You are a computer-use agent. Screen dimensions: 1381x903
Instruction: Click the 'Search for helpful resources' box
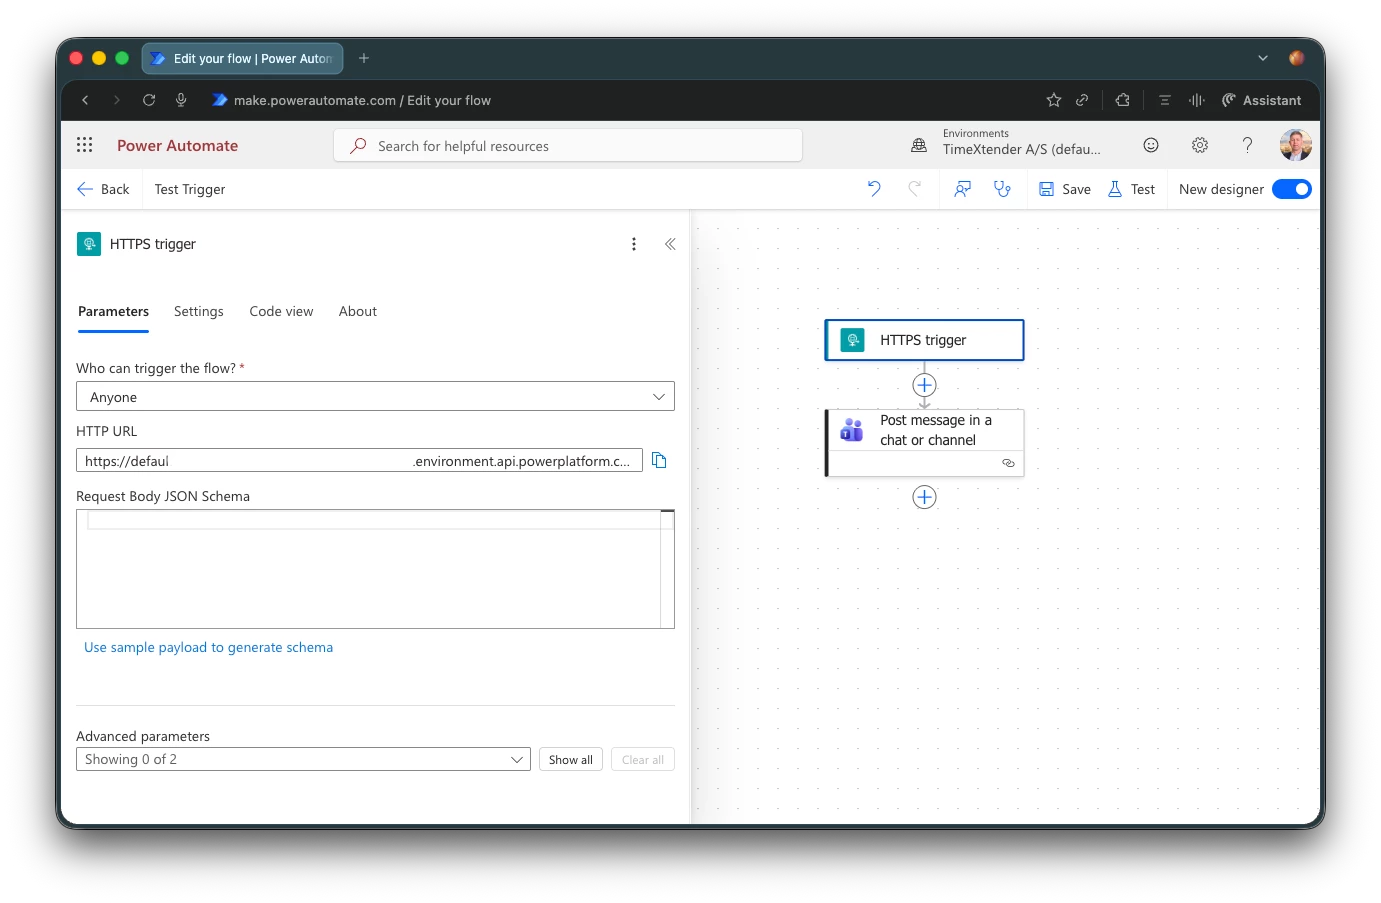[568, 145]
